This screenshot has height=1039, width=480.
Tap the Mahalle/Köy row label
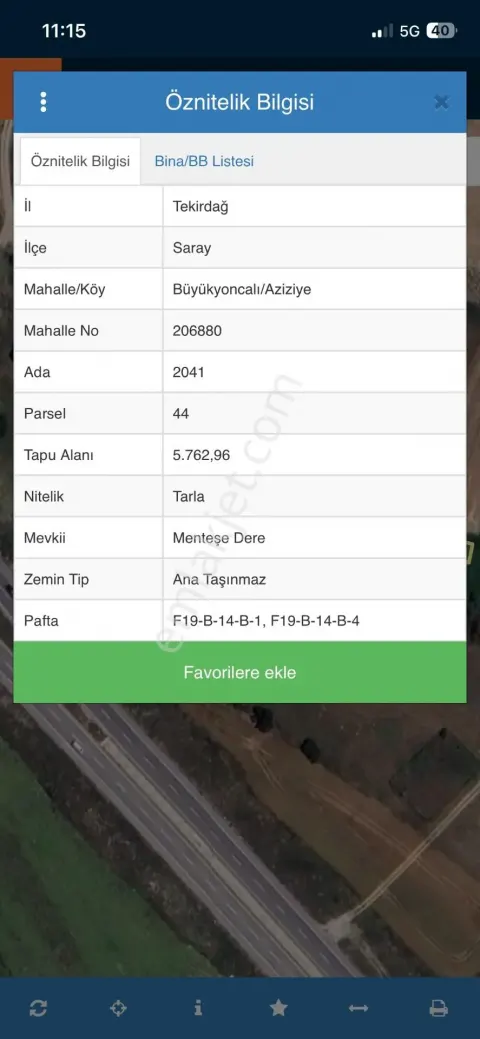64,290
